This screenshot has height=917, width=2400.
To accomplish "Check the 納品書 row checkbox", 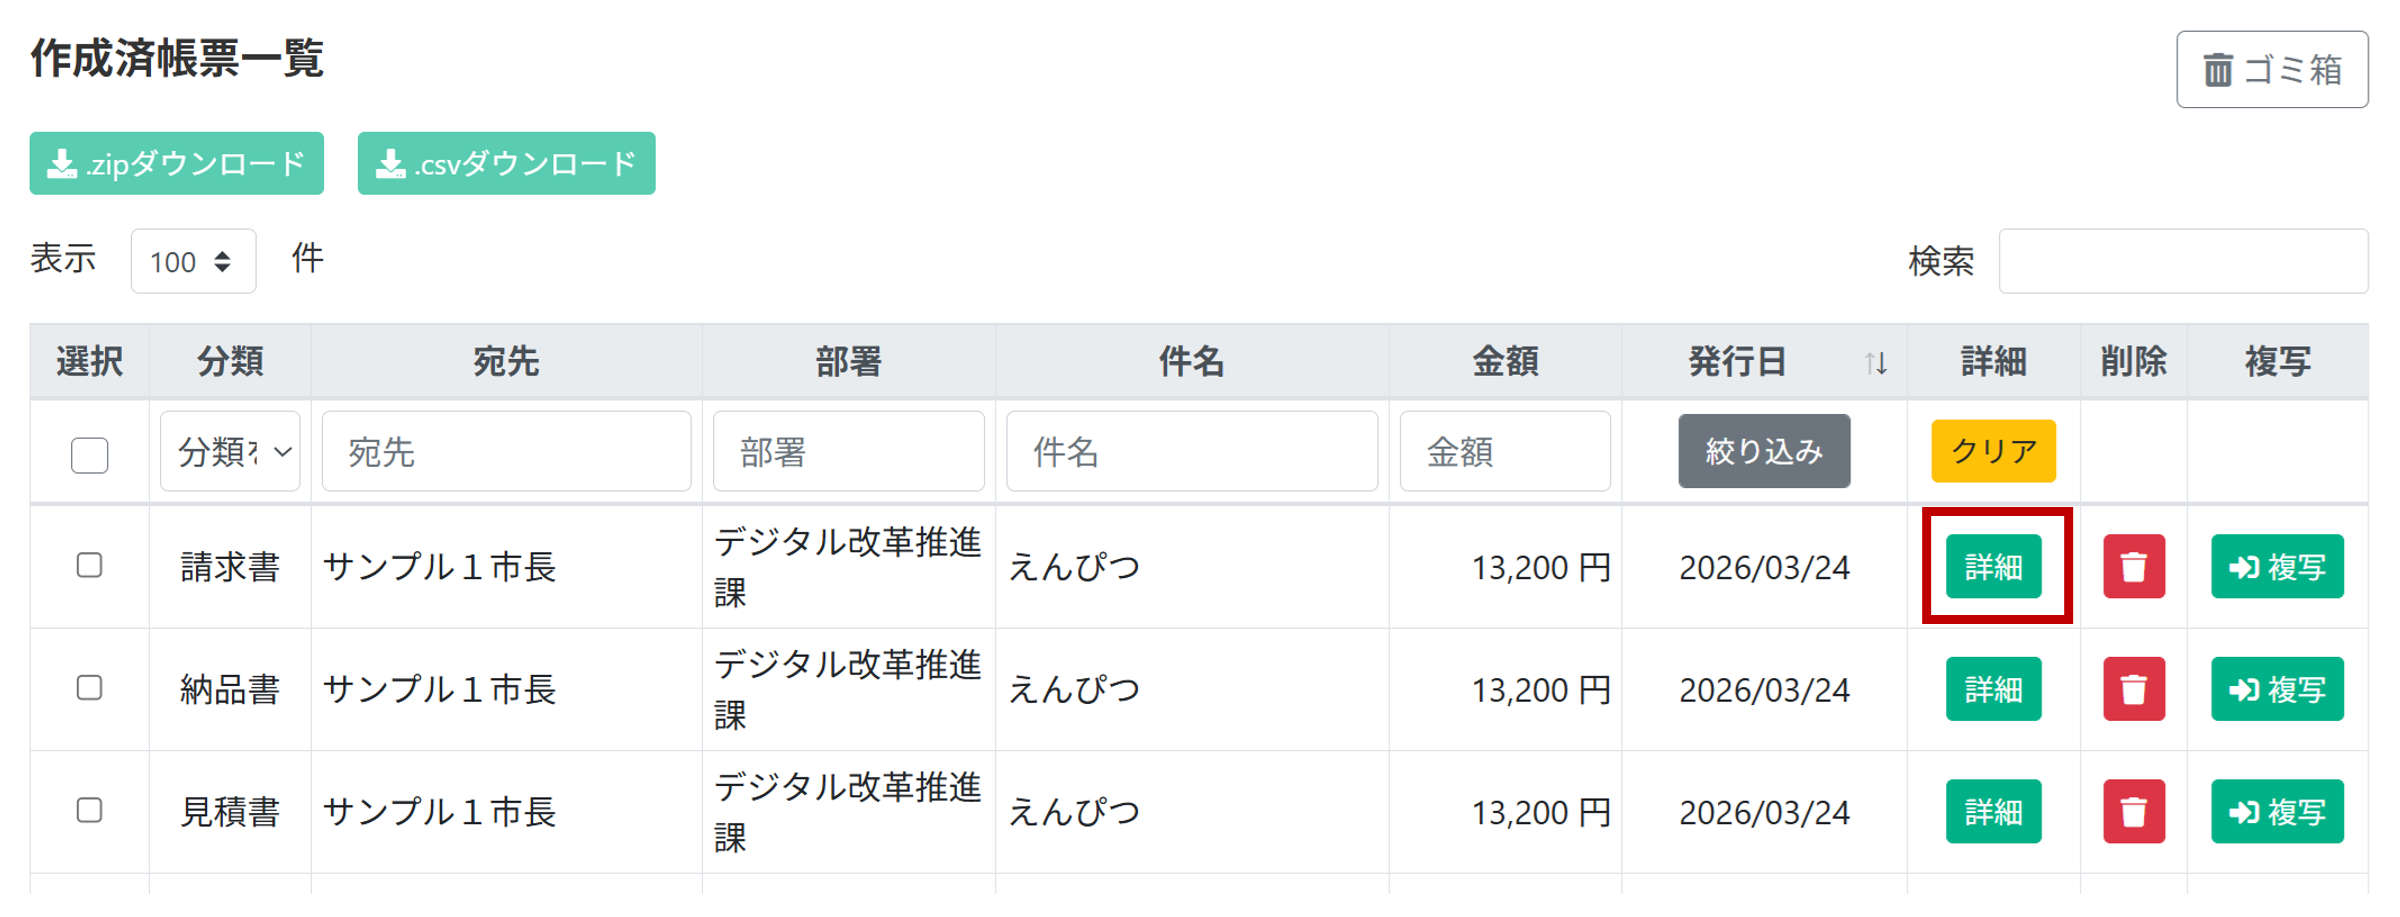I will [x=90, y=688].
